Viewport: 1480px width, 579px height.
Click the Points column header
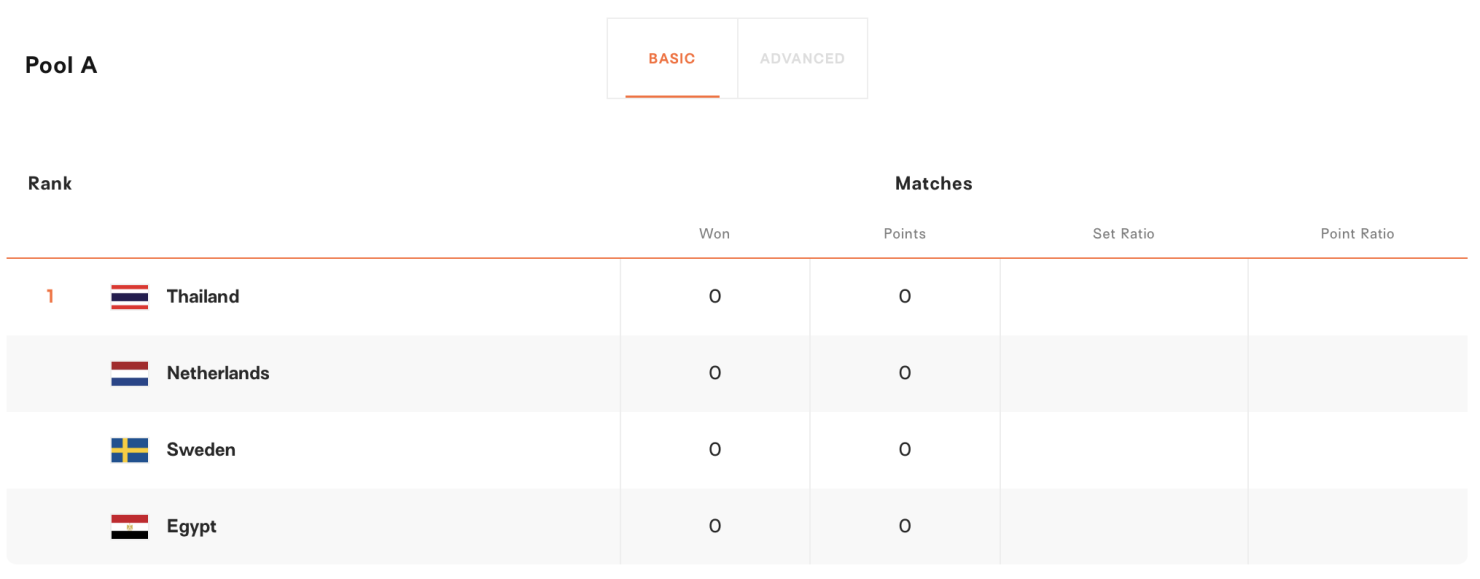tap(905, 234)
